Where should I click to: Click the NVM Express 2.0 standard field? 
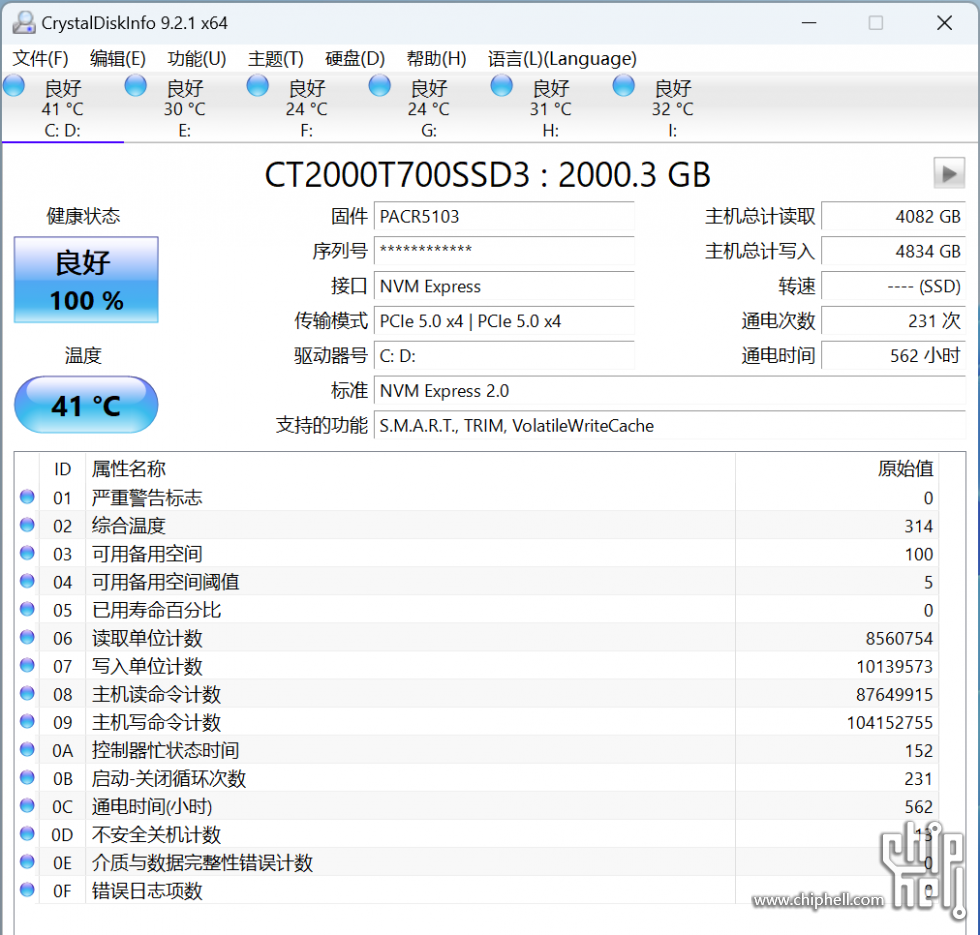670,391
